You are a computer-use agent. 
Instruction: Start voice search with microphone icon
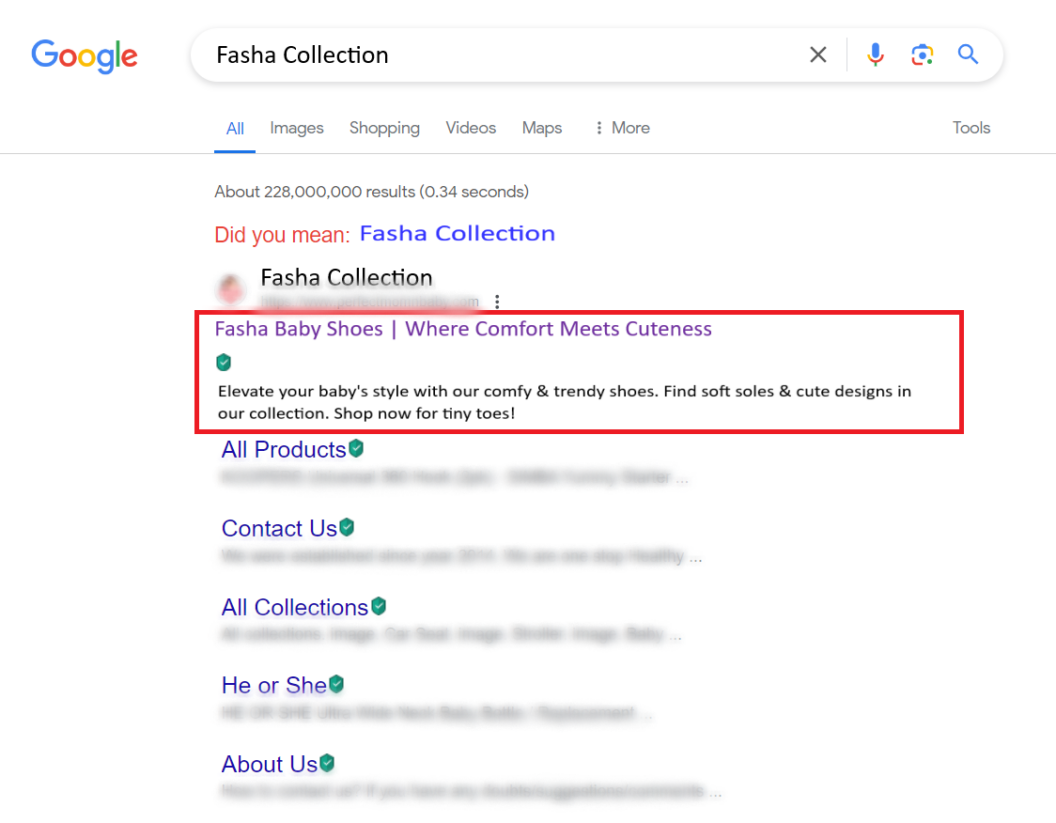(x=875, y=55)
